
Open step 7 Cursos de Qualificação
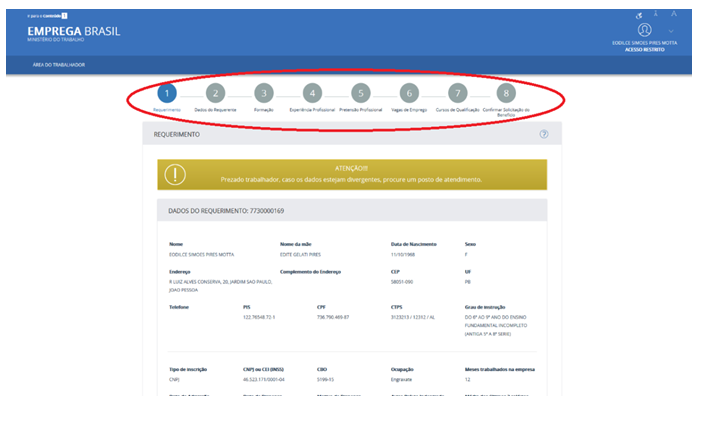tap(457, 93)
